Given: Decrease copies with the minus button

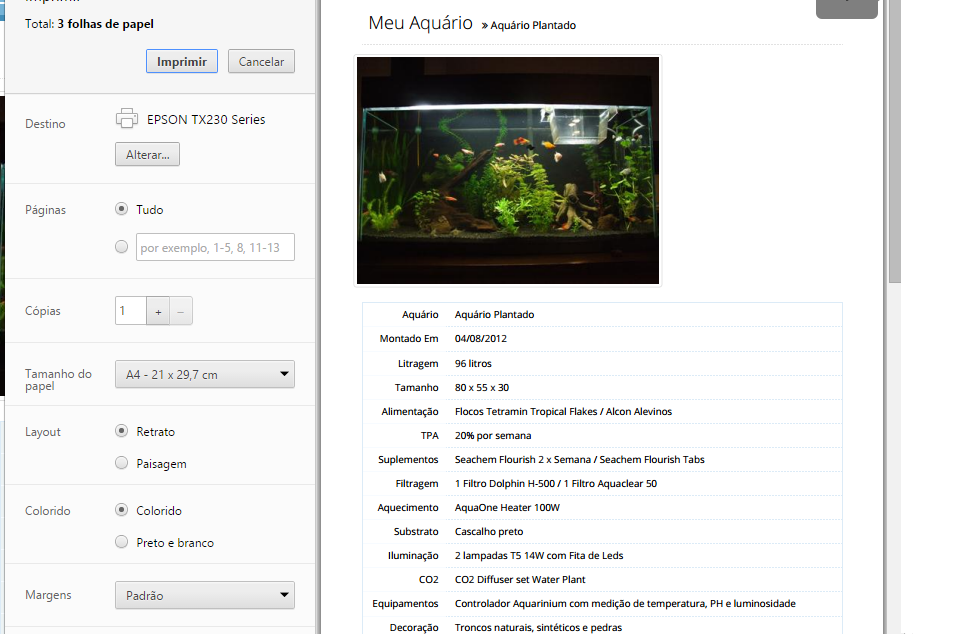Looking at the screenshot, I should (181, 311).
